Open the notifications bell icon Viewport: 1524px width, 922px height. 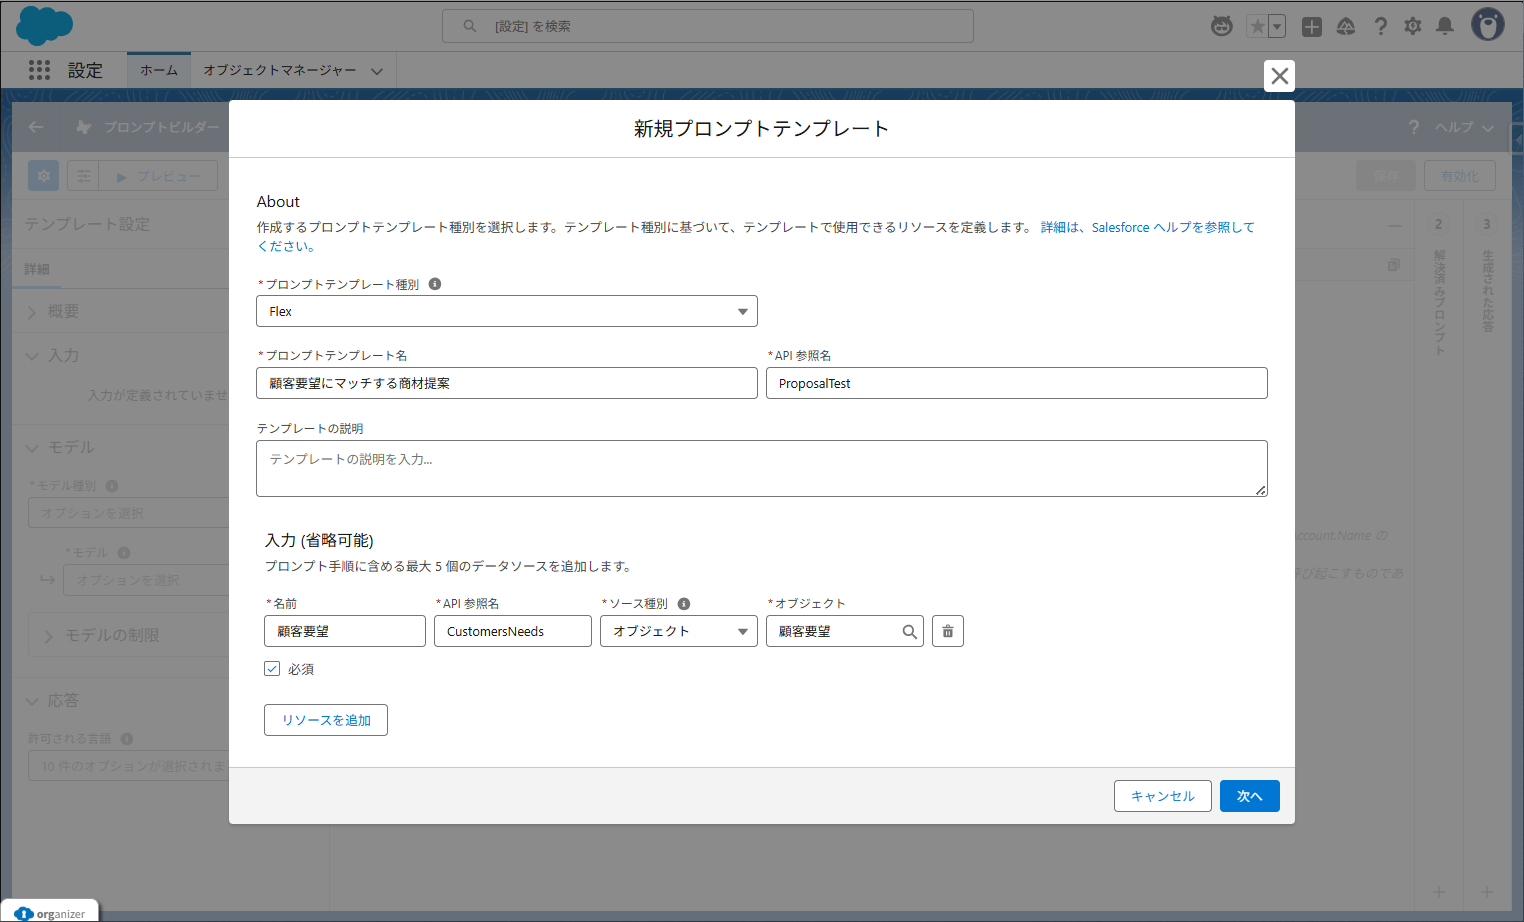1444,26
